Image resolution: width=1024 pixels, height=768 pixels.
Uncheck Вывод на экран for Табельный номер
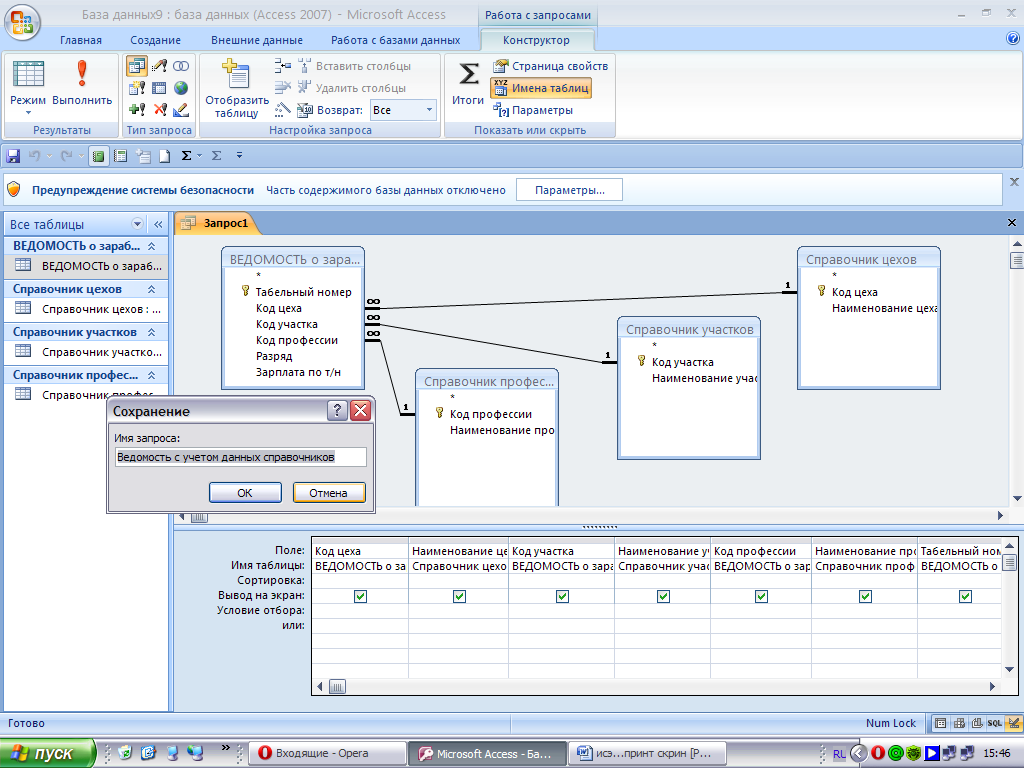click(965, 596)
